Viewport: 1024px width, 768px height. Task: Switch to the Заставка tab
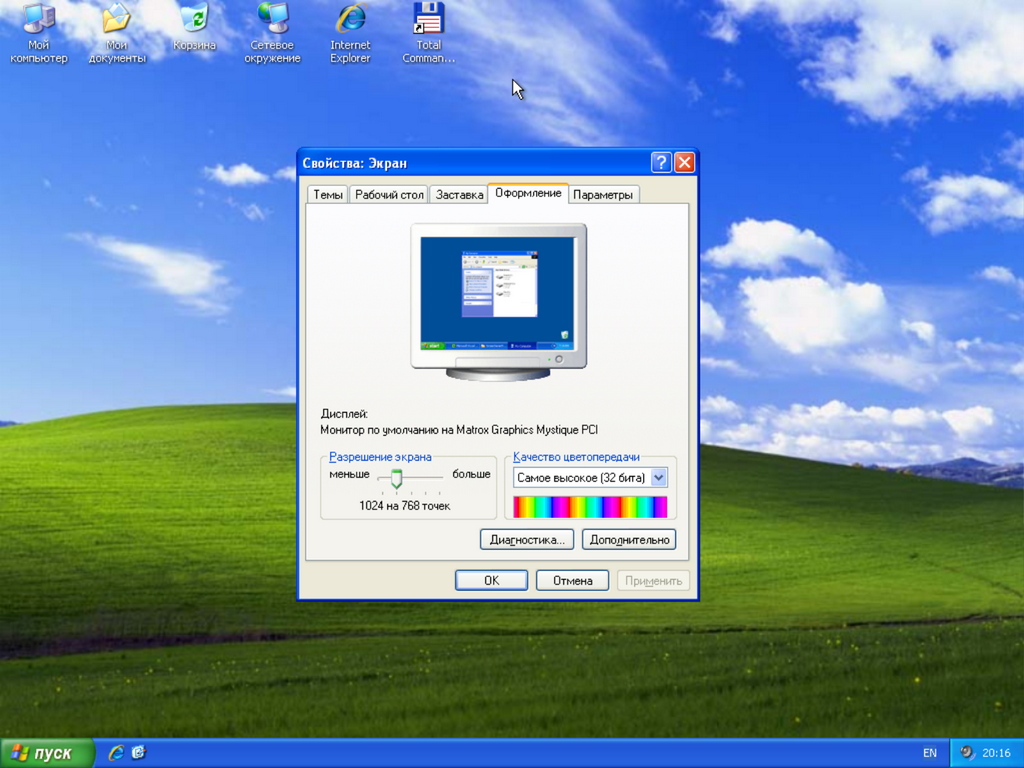pos(458,194)
